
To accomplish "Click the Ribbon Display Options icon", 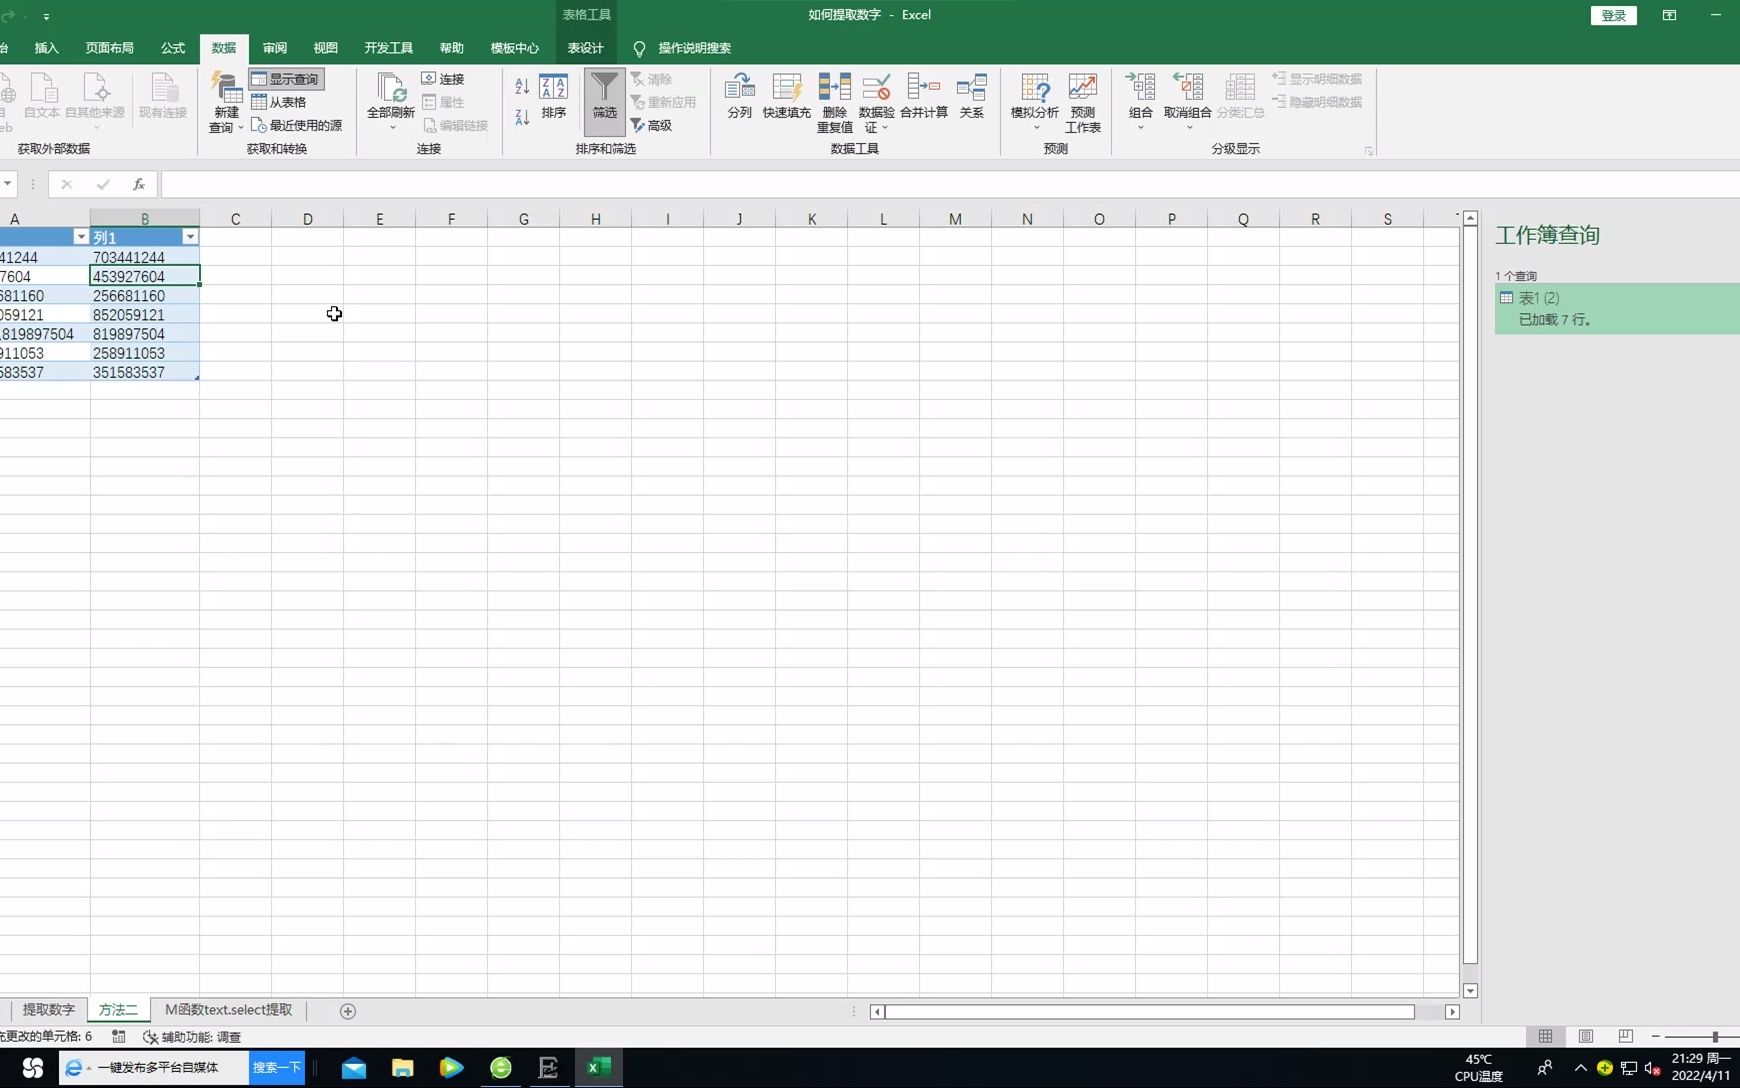I will pyautogui.click(x=1669, y=15).
